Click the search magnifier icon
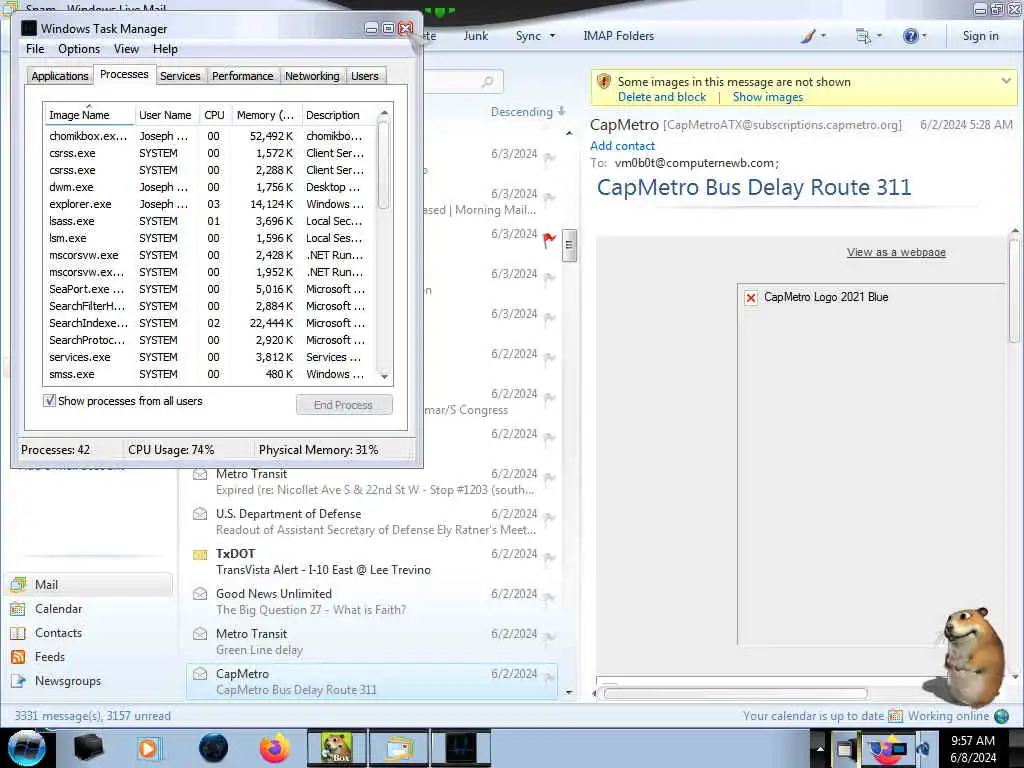 coord(487,82)
